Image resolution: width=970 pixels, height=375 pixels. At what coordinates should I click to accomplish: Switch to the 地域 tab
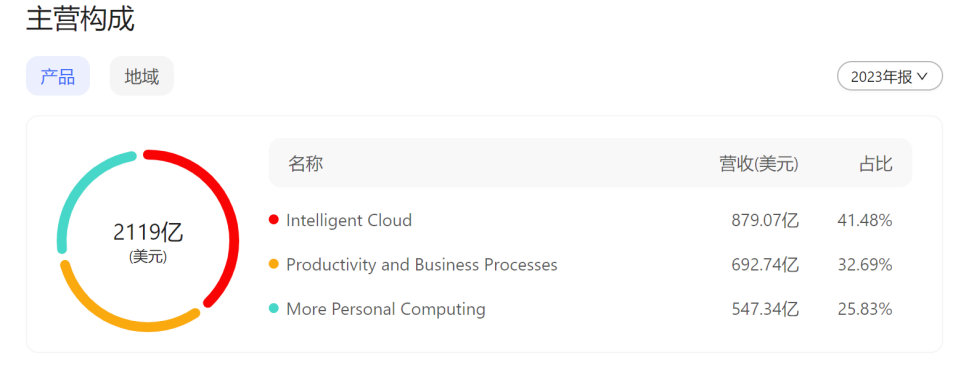tap(142, 76)
